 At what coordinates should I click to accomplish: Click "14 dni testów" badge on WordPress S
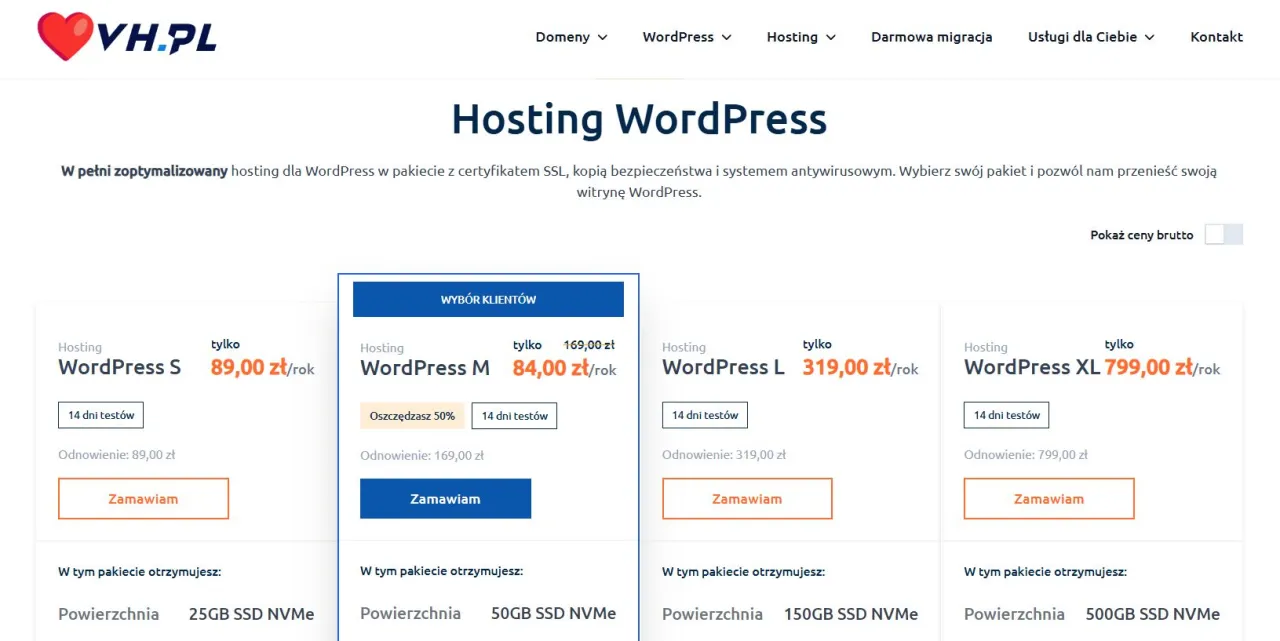(100, 415)
